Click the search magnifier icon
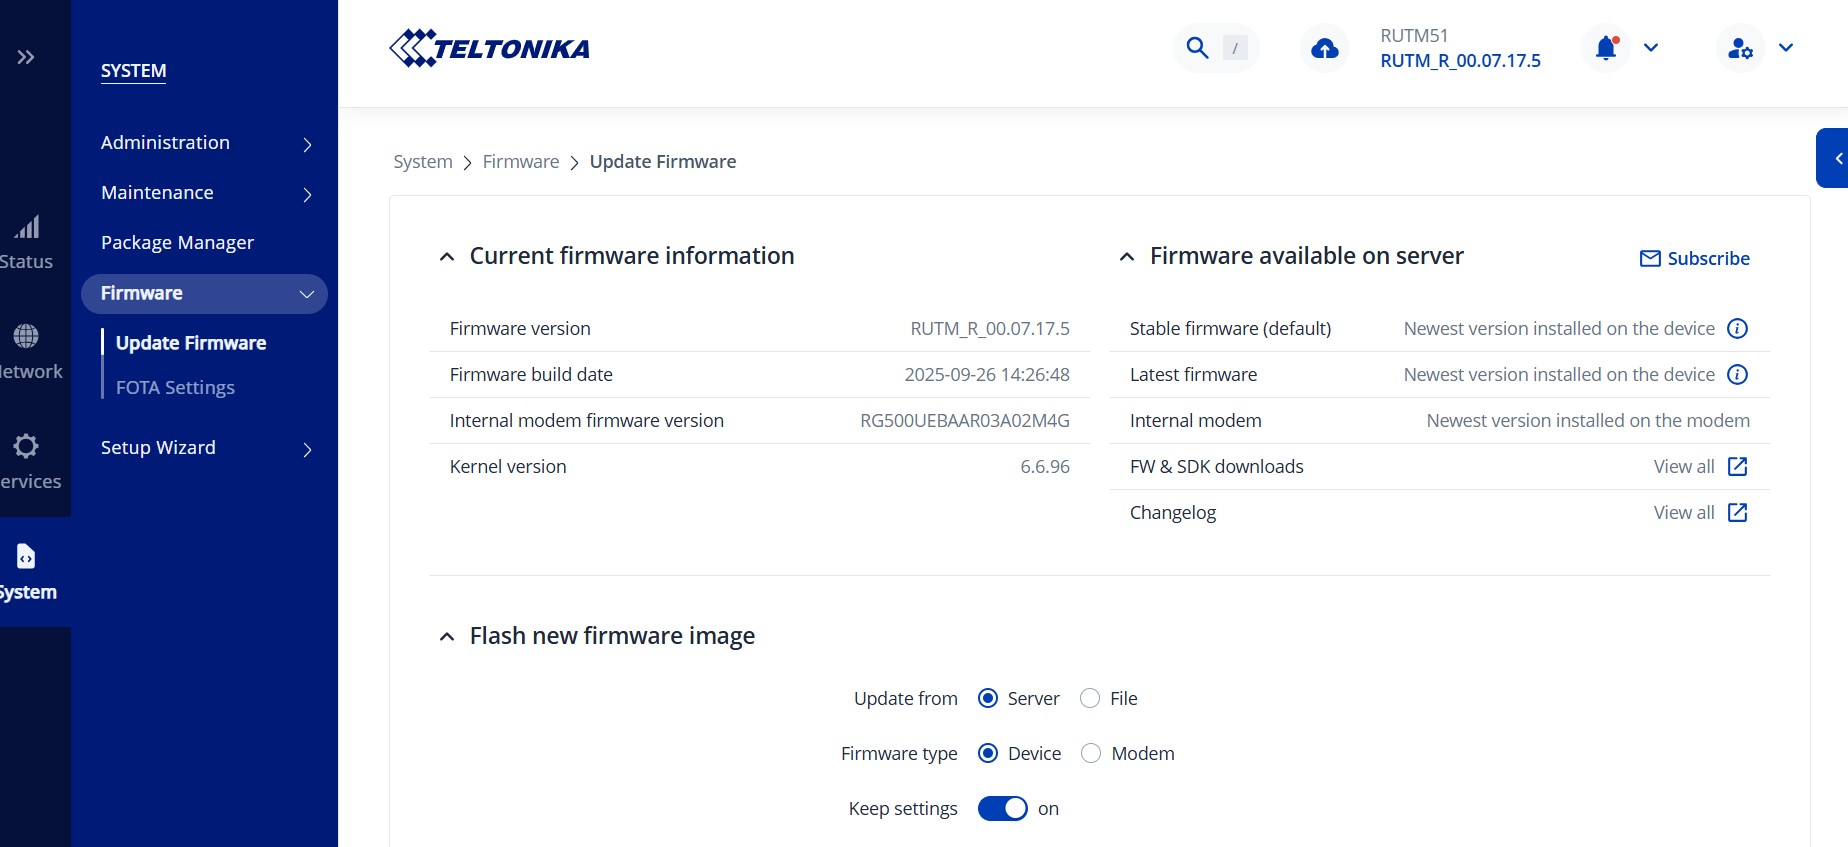 pyautogui.click(x=1197, y=48)
